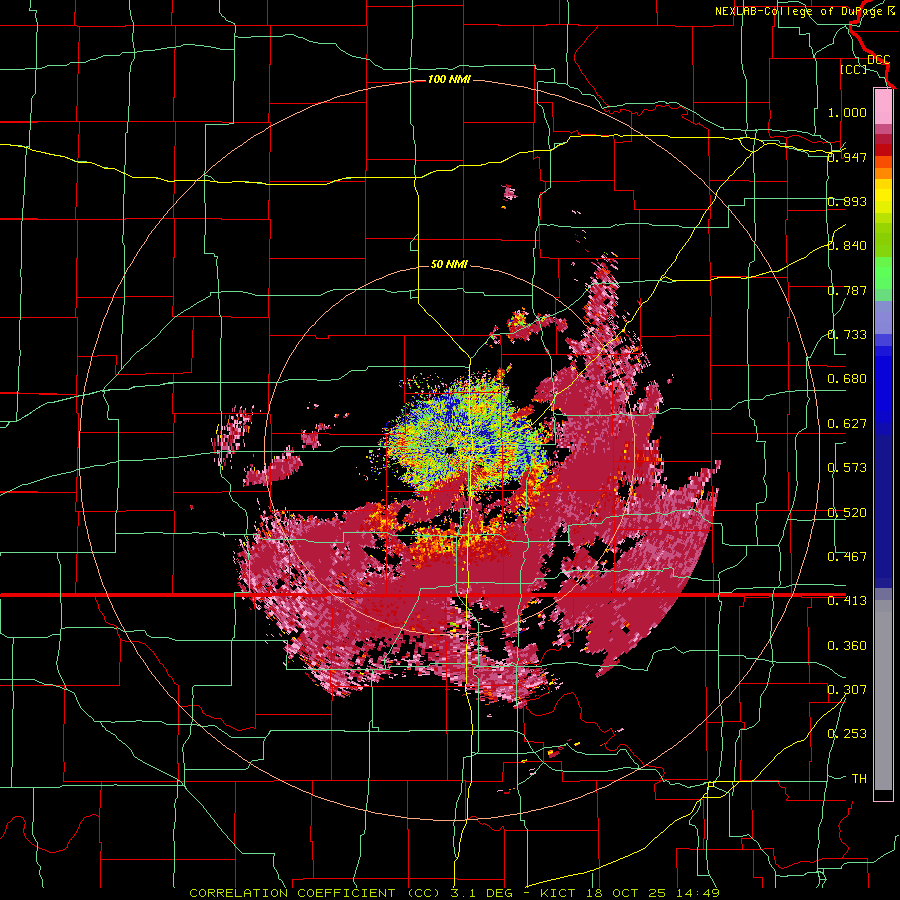Click the TH threshold label on the scale

click(859, 779)
